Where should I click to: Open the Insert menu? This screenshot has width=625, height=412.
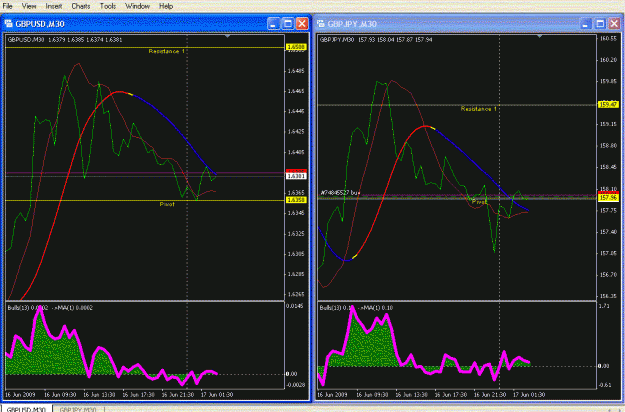click(x=54, y=6)
